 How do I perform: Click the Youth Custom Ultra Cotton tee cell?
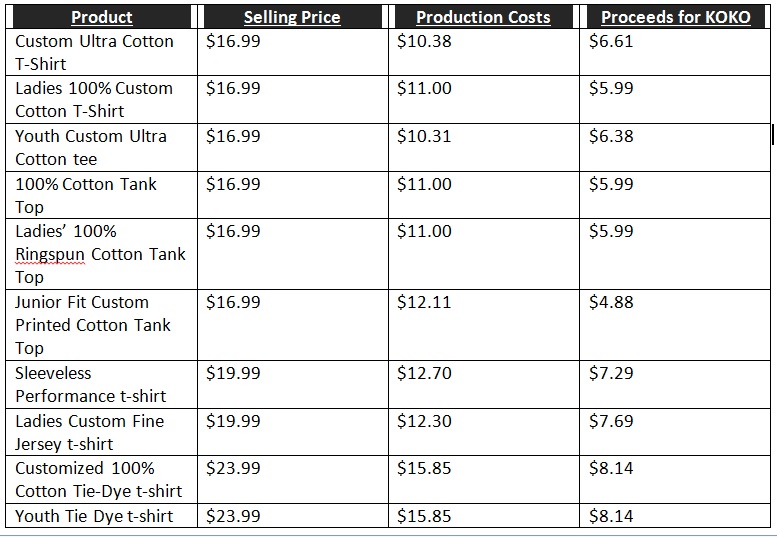pyautogui.click(x=91, y=147)
